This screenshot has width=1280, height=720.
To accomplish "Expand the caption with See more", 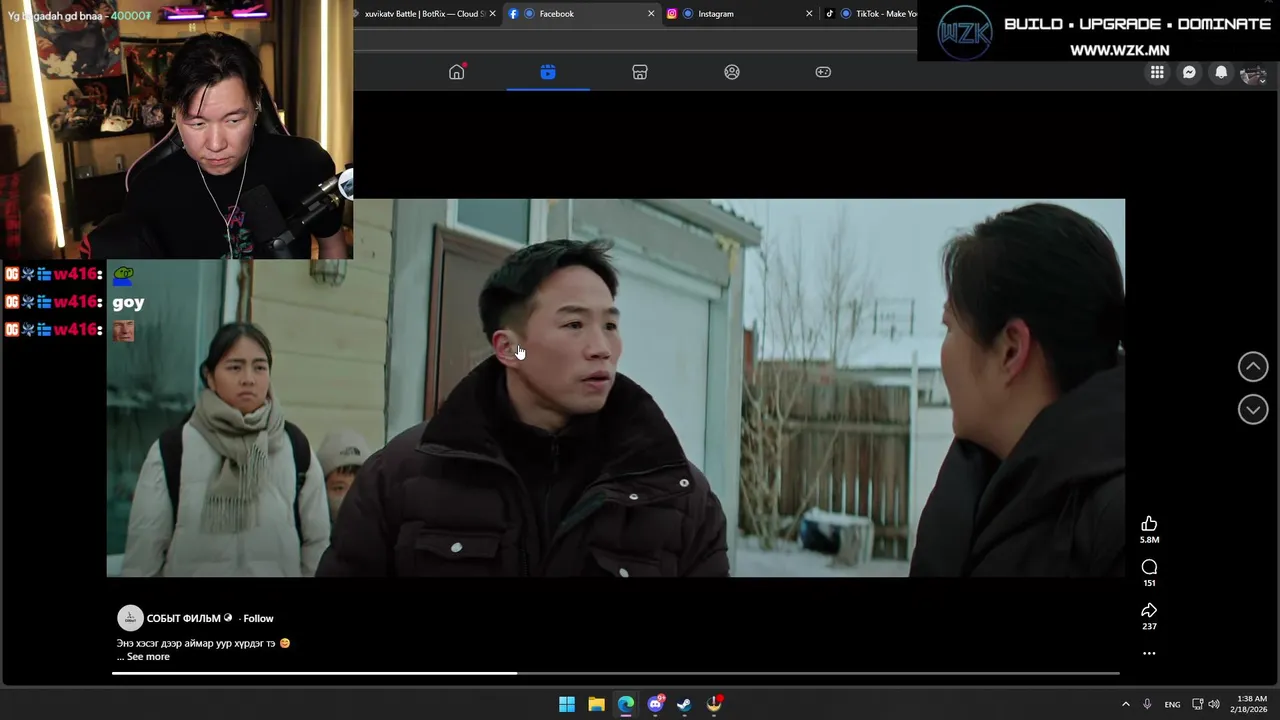I will [x=148, y=657].
